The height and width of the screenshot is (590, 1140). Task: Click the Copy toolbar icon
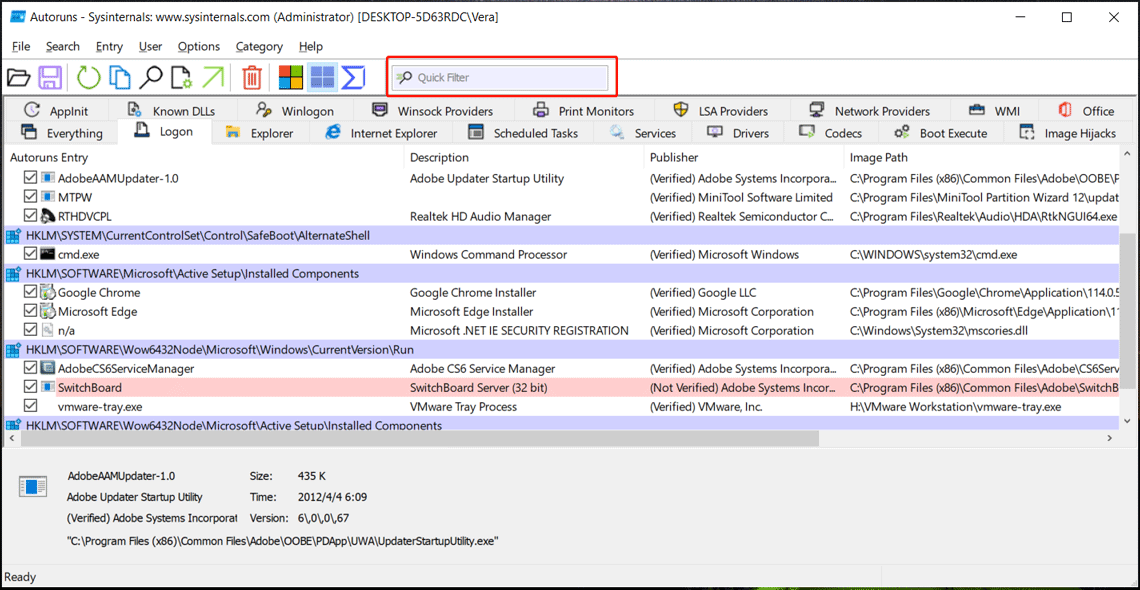pyautogui.click(x=119, y=77)
